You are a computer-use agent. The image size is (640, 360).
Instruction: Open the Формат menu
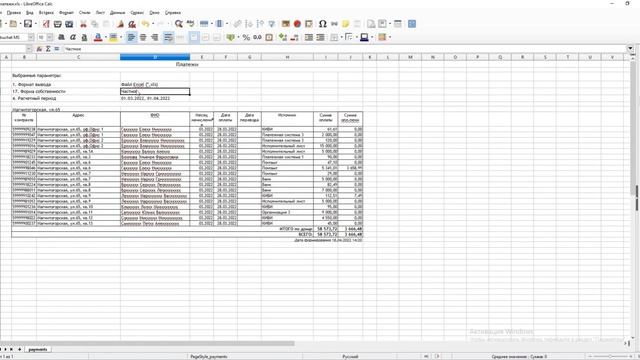click(66, 13)
